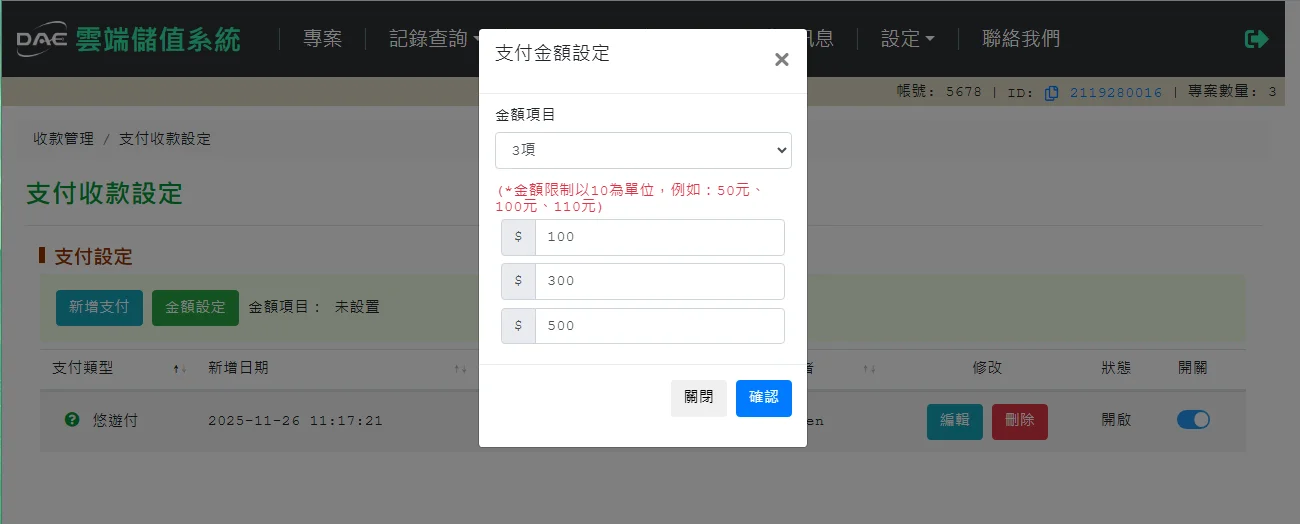
Task: Click the dollar sign beside the 100 field
Action: [x=518, y=237]
